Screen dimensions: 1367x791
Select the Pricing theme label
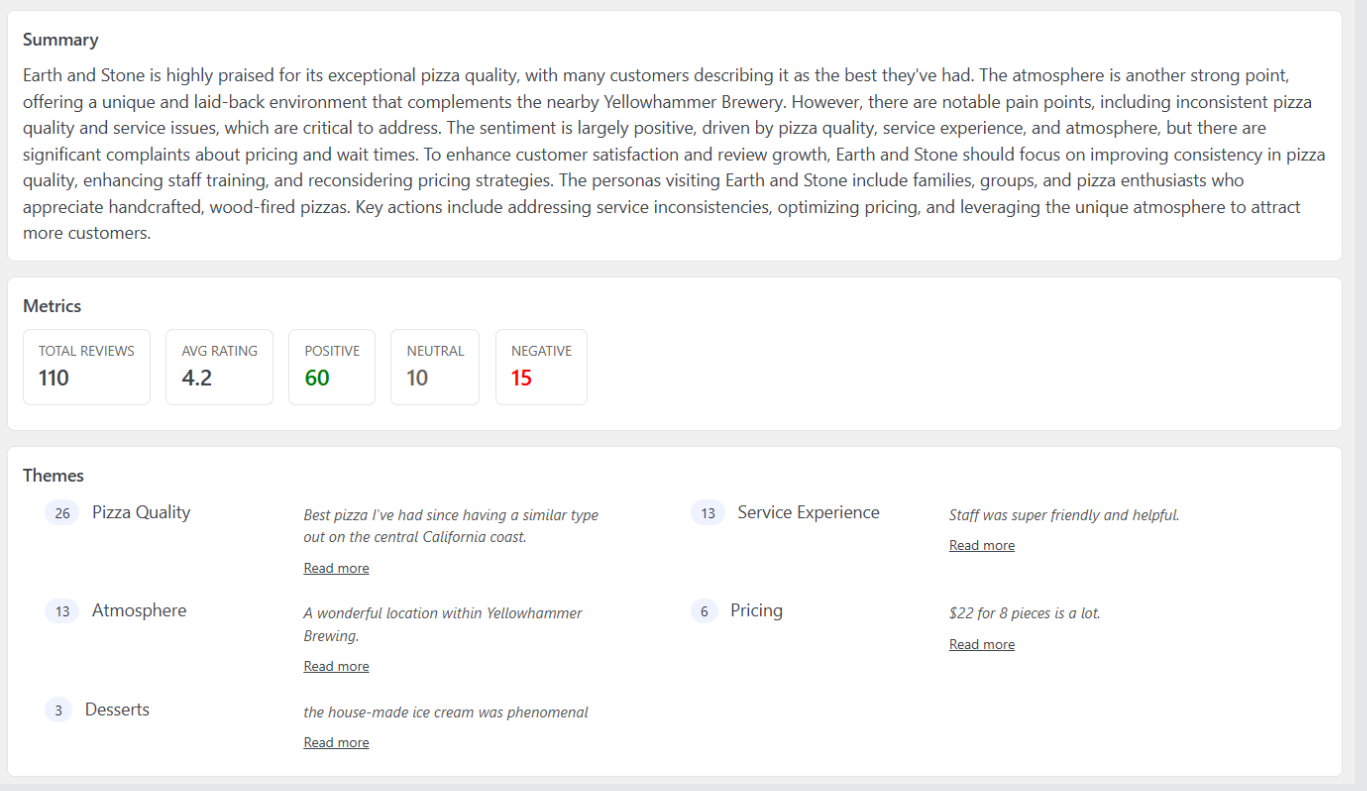(756, 610)
